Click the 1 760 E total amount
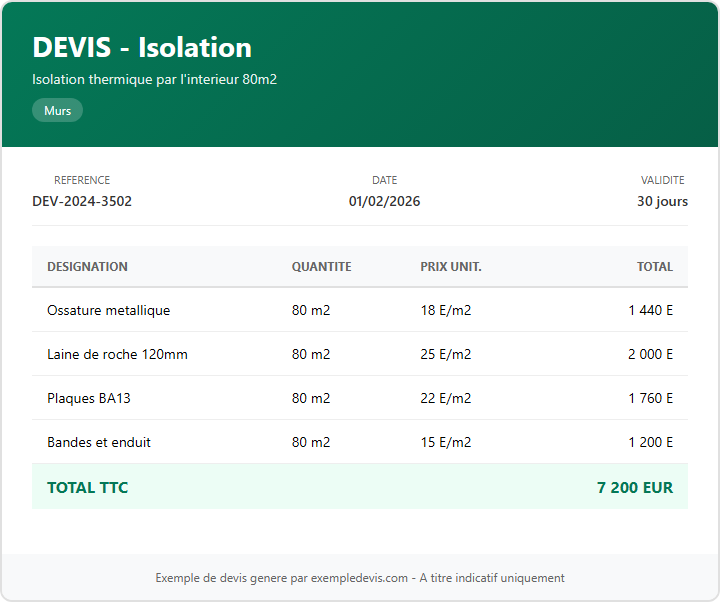Viewport: 720px width, 602px height. click(x=650, y=398)
